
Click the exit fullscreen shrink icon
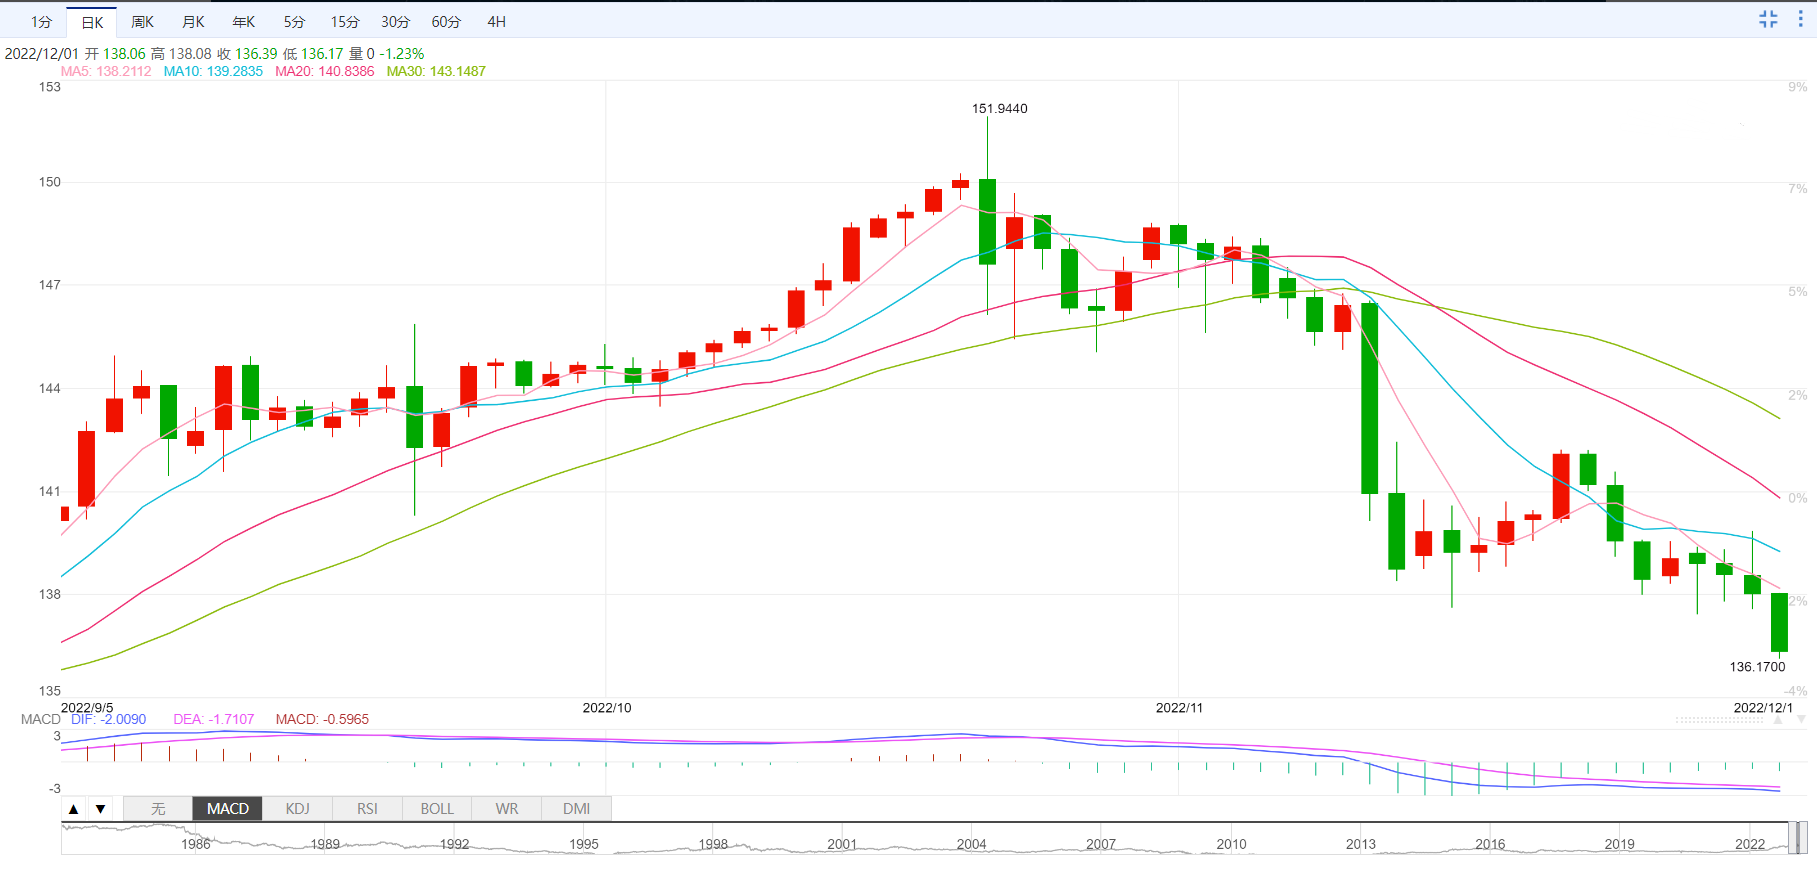click(x=1768, y=19)
